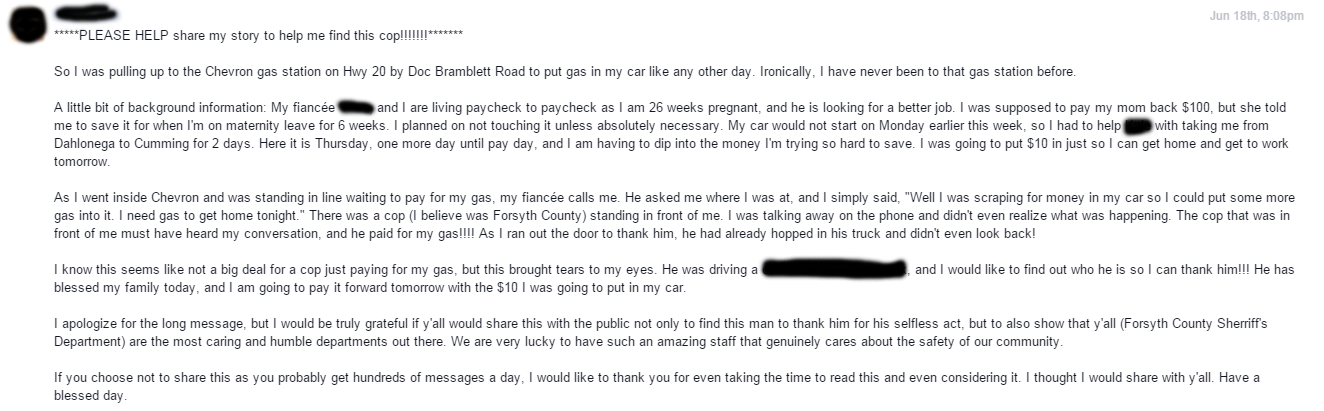
Task: Click the 'Jun 18th, 8:08pm' timestamp
Action: [1256, 16]
